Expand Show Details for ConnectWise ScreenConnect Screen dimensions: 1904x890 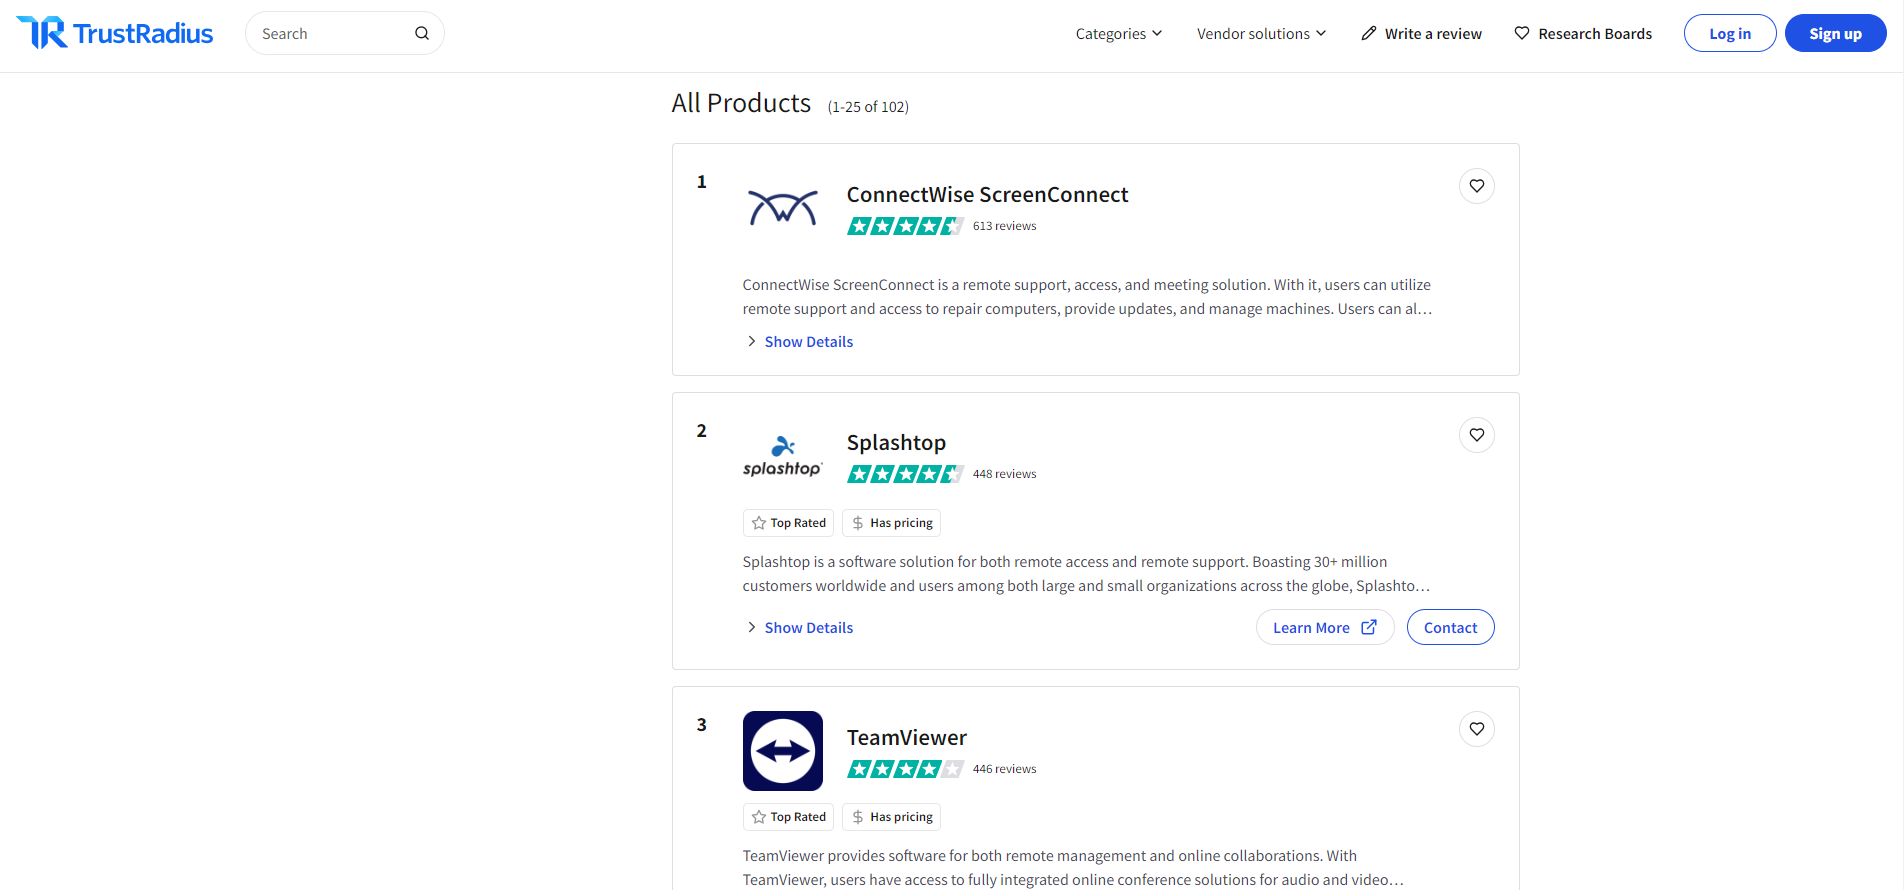pyautogui.click(x=799, y=342)
